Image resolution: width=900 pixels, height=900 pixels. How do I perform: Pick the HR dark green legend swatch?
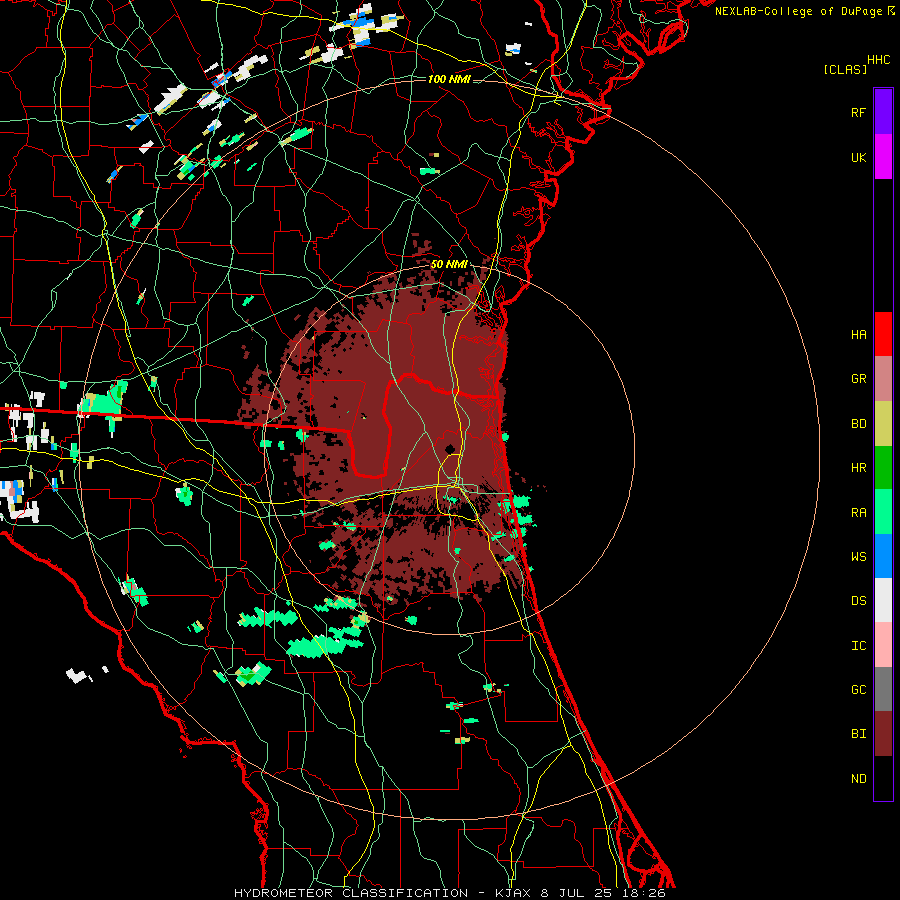coord(883,468)
